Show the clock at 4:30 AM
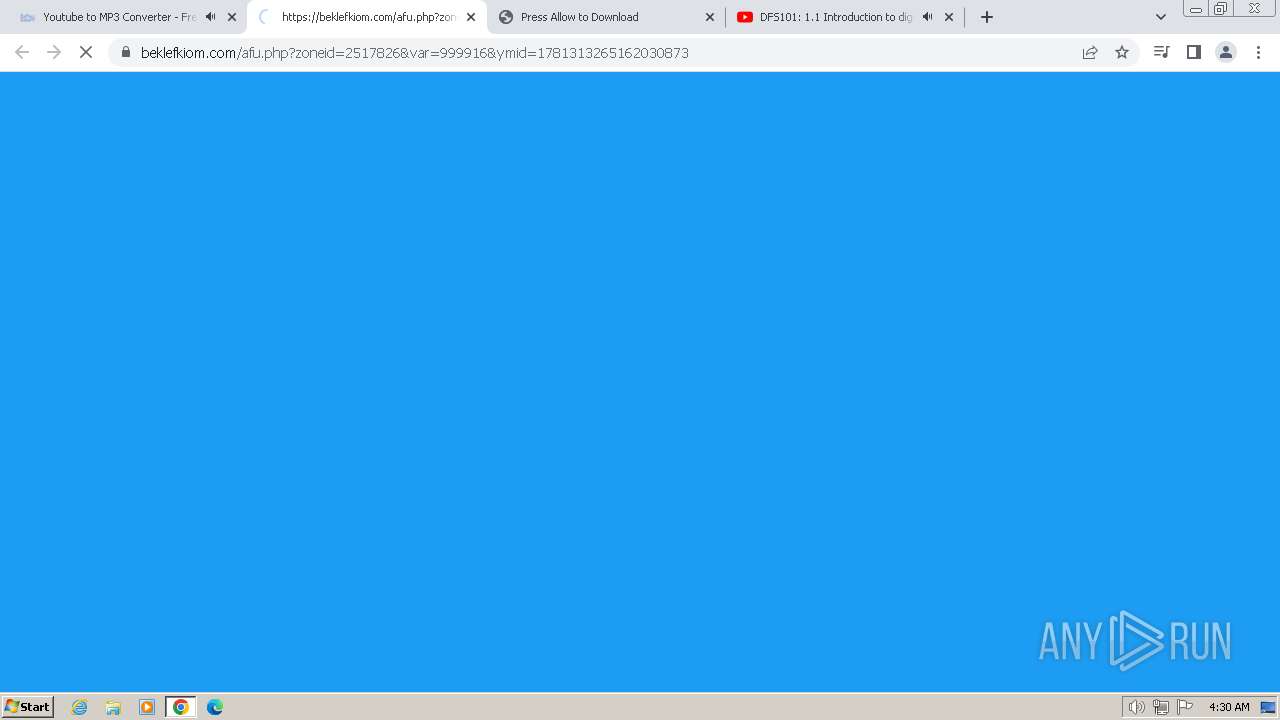This screenshot has height=720, width=1280. (1229, 707)
